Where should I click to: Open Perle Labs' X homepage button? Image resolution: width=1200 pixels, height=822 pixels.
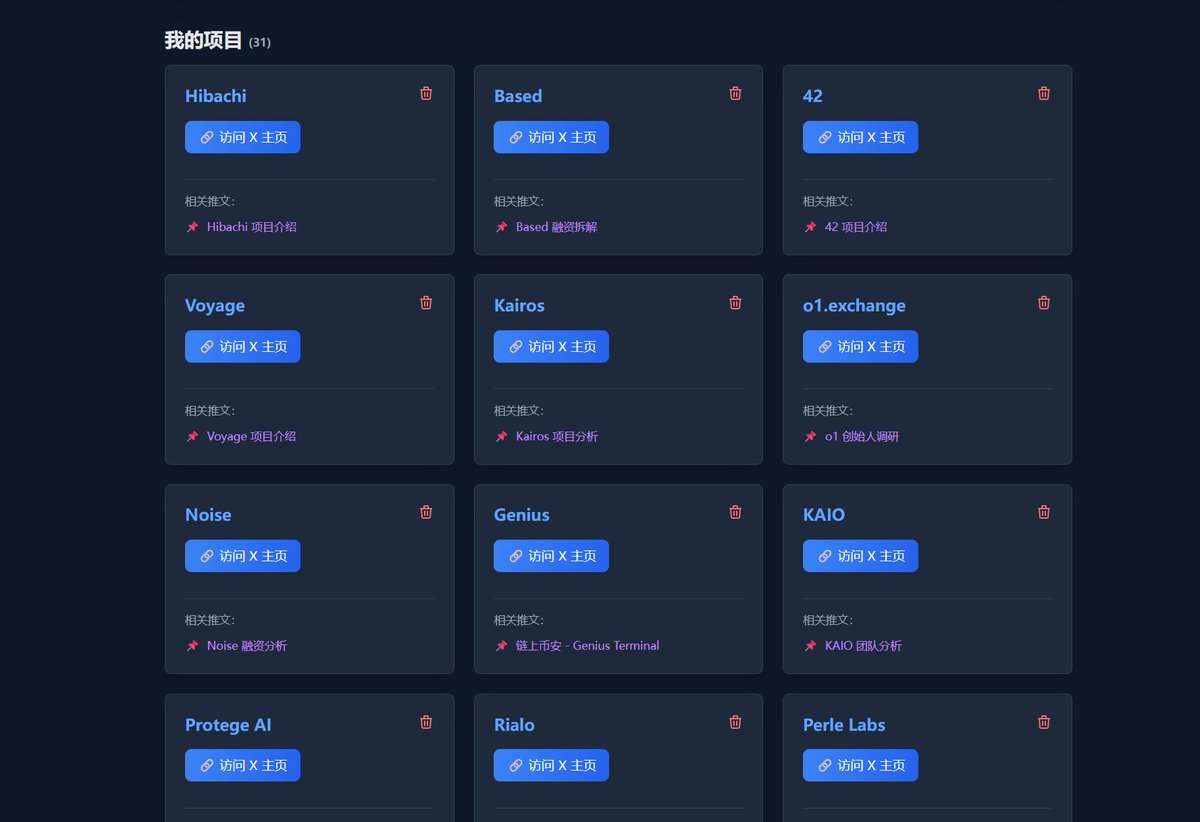click(x=860, y=765)
